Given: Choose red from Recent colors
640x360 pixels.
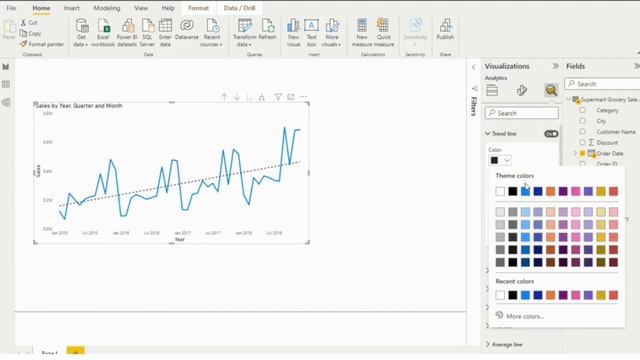Looking at the screenshot, I should click(x=613, y=295).
